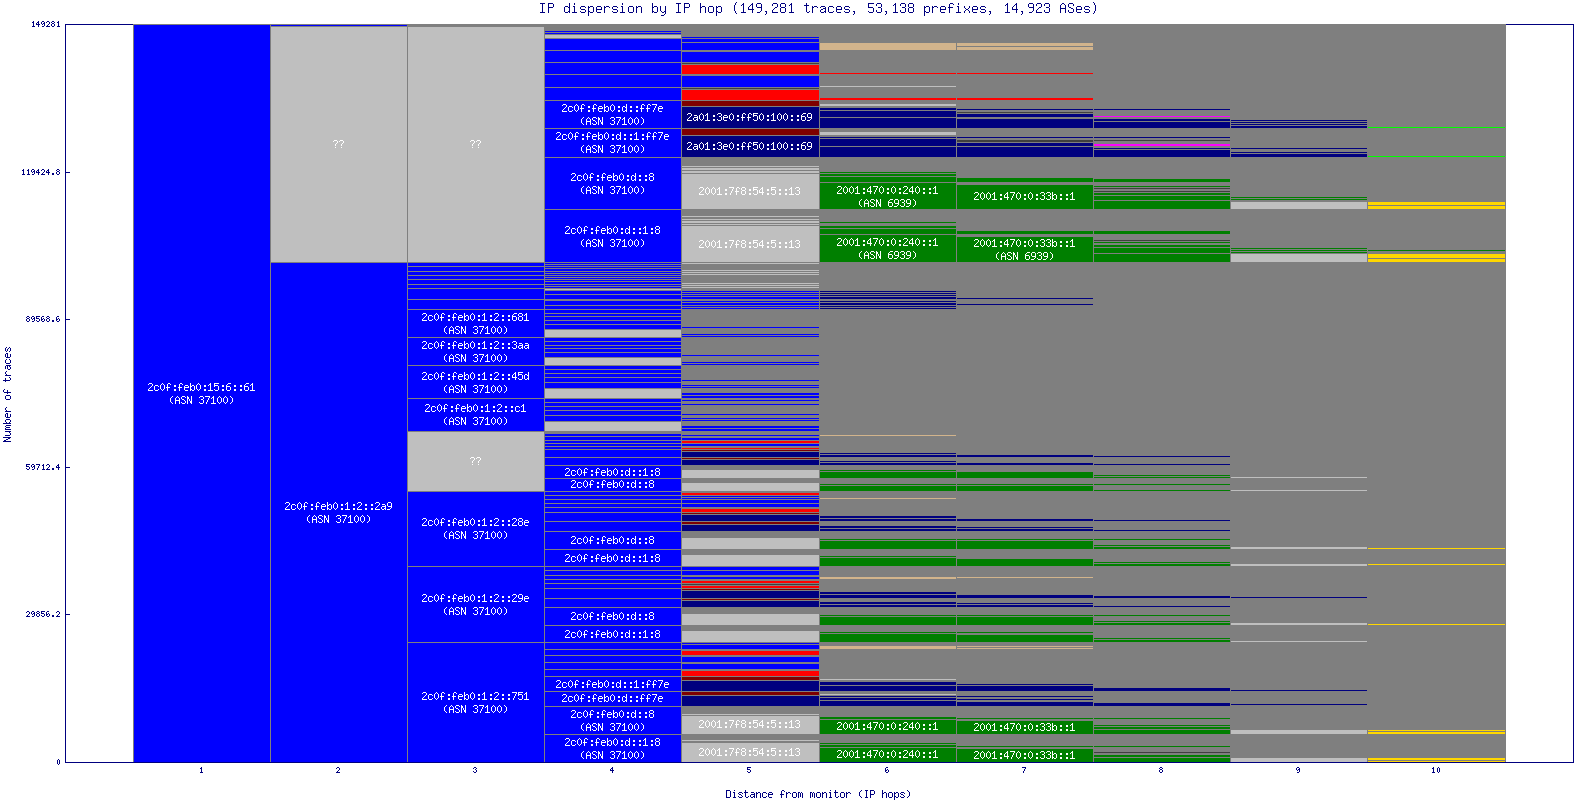The width and height of the screenshot is (1574, 800).
Task: Click the gray '??' block in hop 2
Action: 339,144
